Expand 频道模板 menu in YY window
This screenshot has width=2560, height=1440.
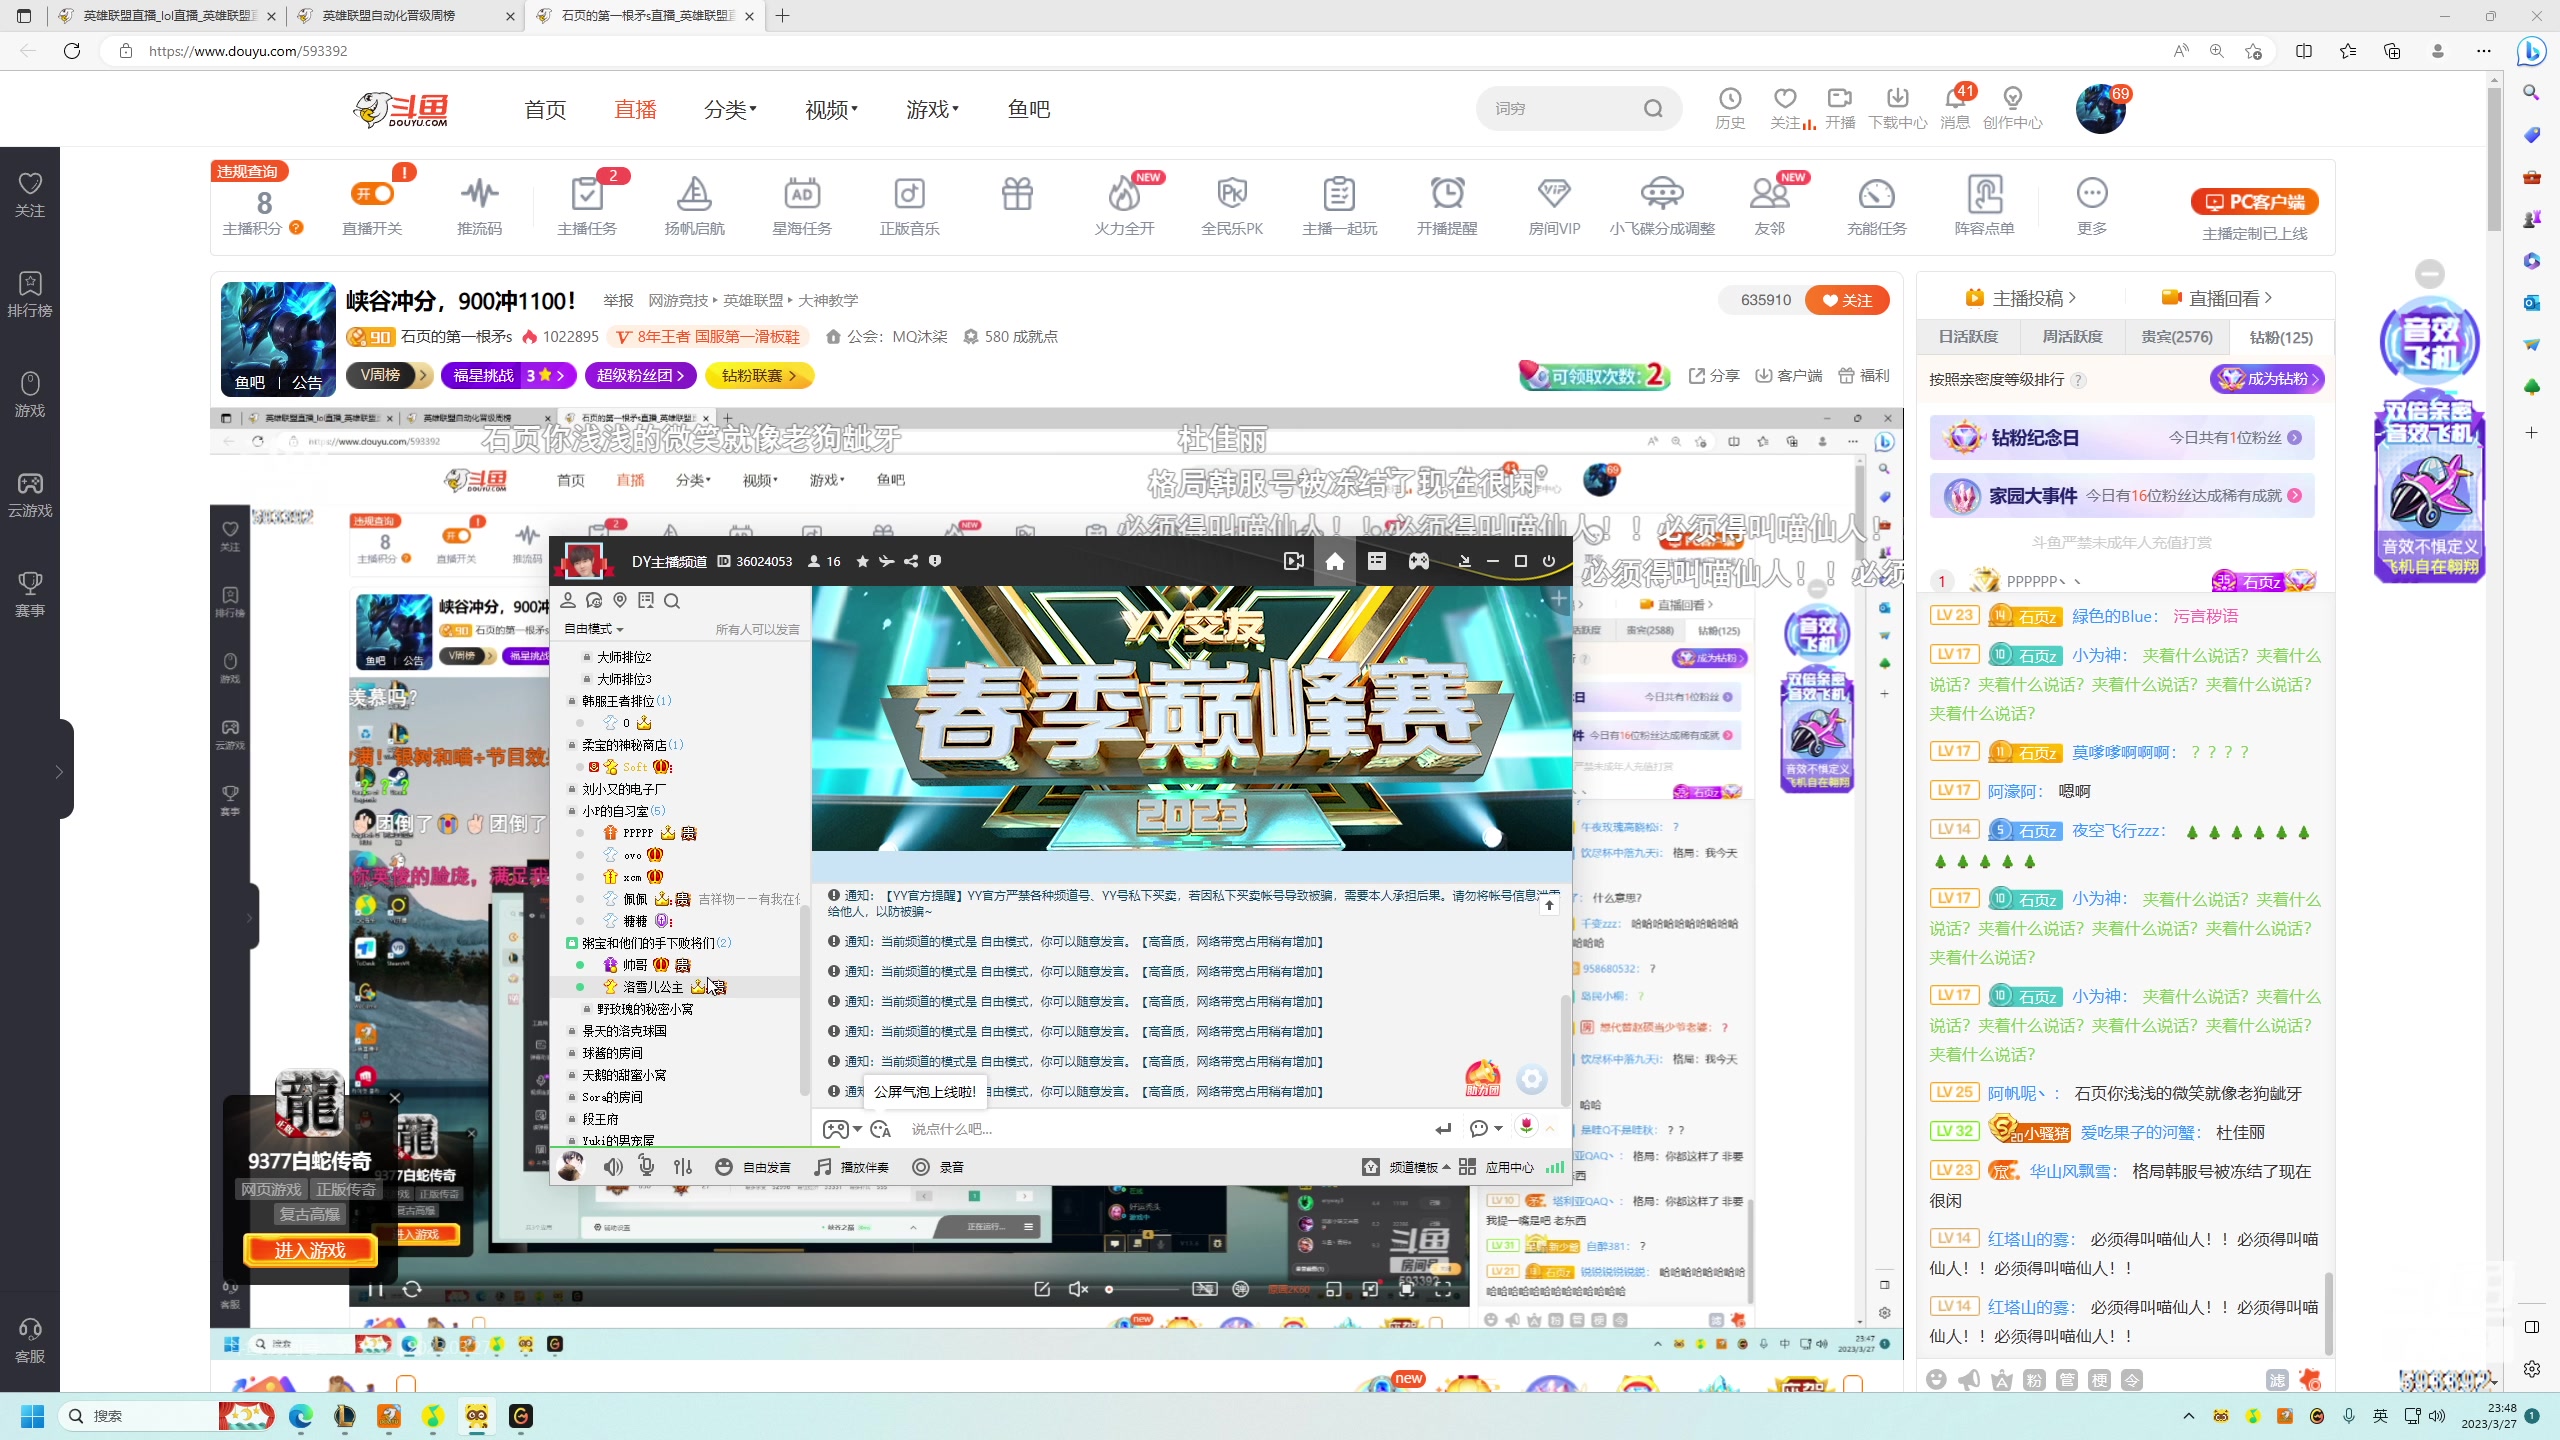tap(1407, 1167)
